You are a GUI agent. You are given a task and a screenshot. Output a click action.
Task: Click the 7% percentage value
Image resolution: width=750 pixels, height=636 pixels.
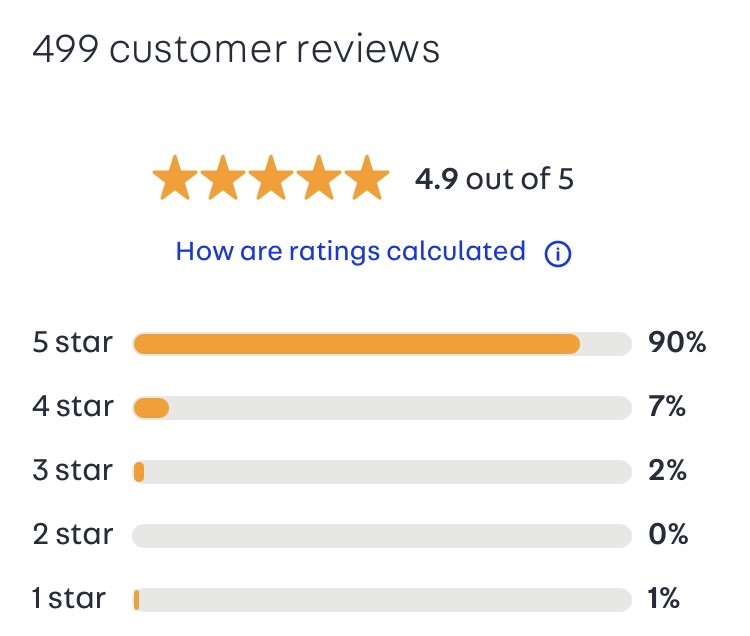click(667, 406)
